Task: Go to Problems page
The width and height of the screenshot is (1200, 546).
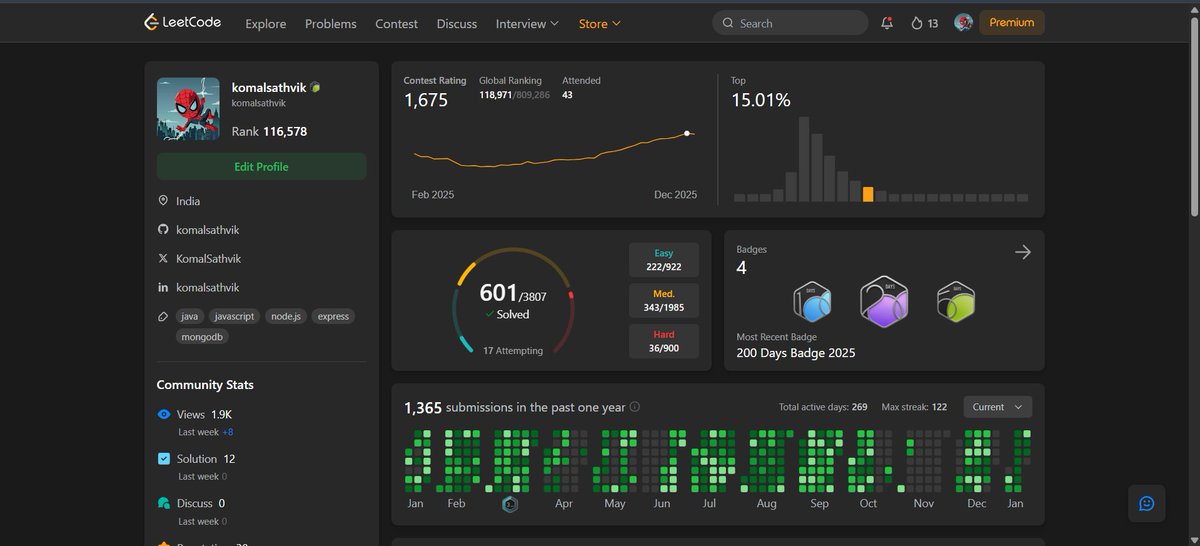Action: click(331, 23)
